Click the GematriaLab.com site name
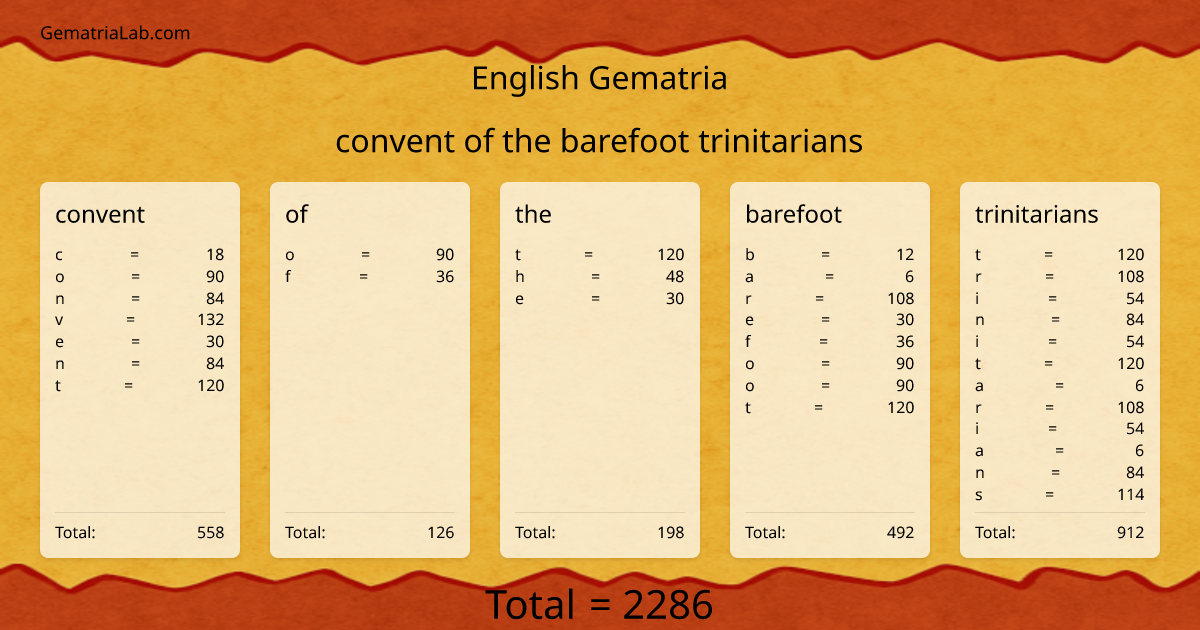1200x630 pixels. (x=115, y=33)
